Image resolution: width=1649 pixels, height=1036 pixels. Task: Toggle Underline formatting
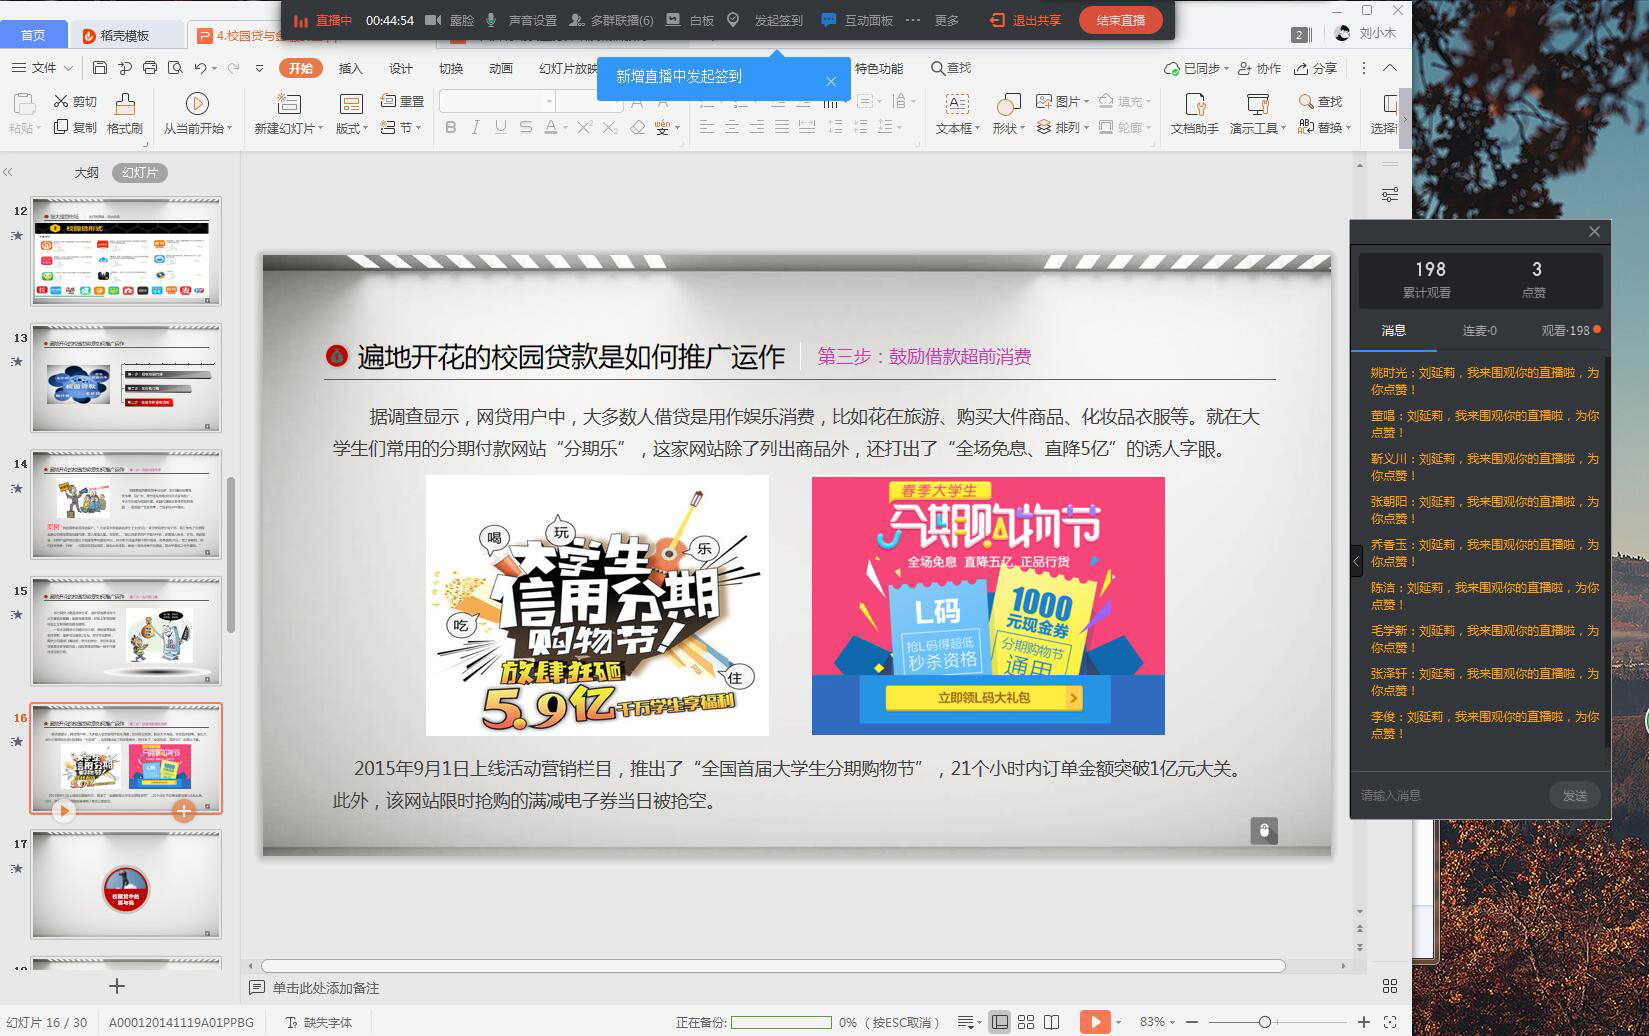coord(501,127)
